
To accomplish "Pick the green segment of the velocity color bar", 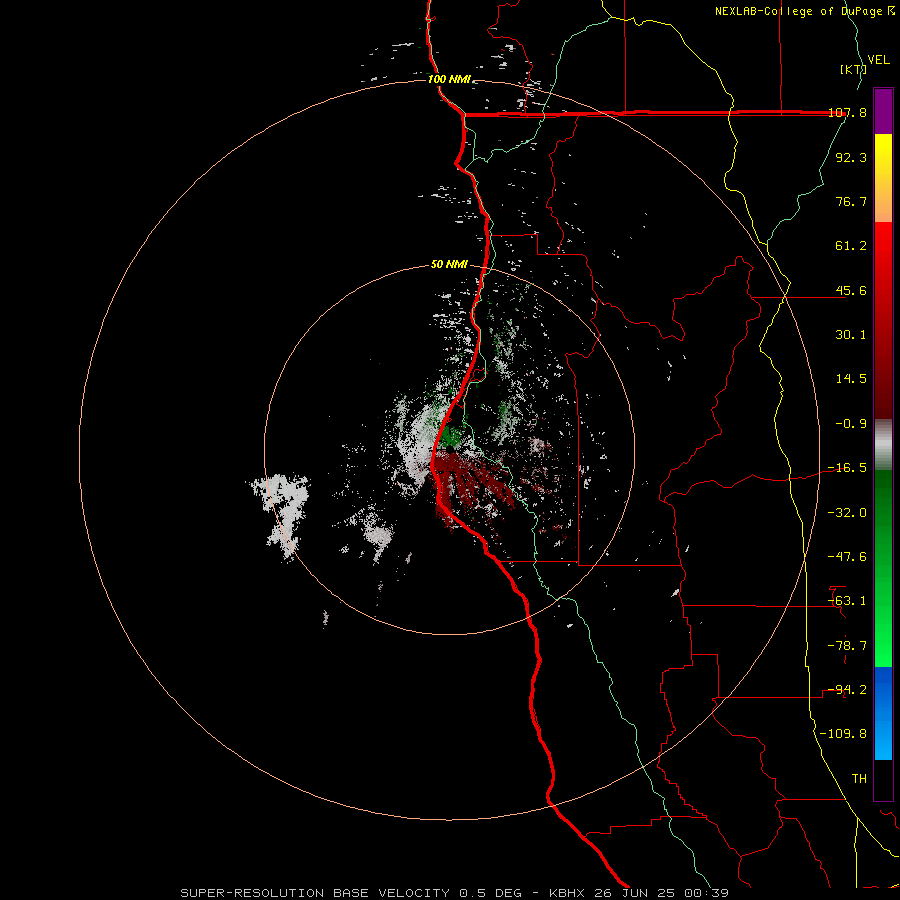I will point(883,568).
